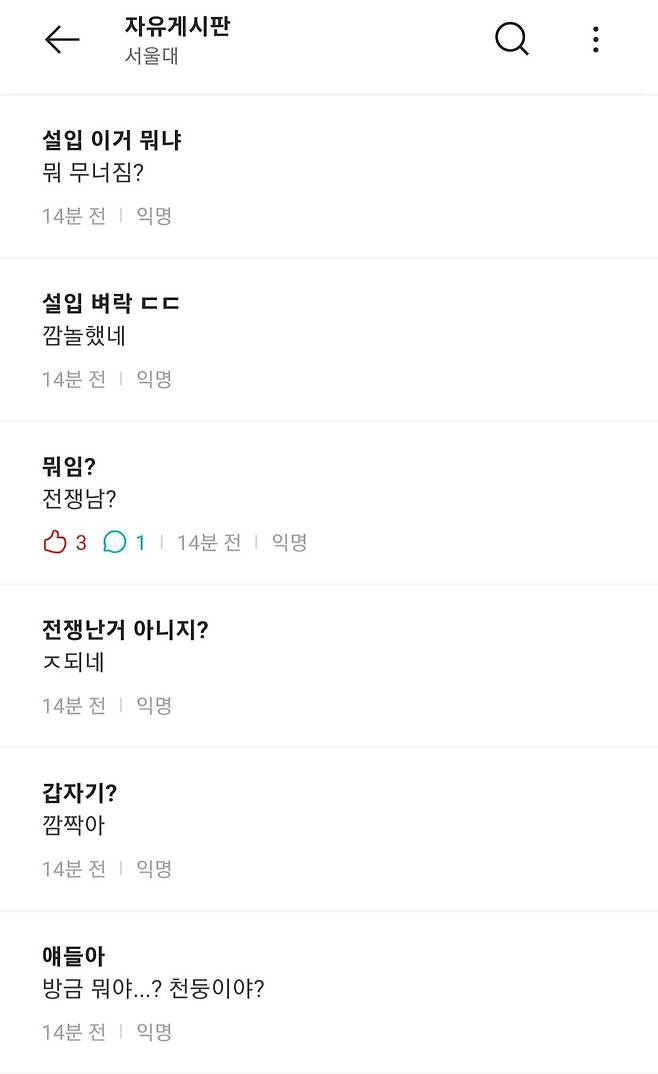Open comments via speech bubble icon on 뭐임? post

[x=113, y=541]
